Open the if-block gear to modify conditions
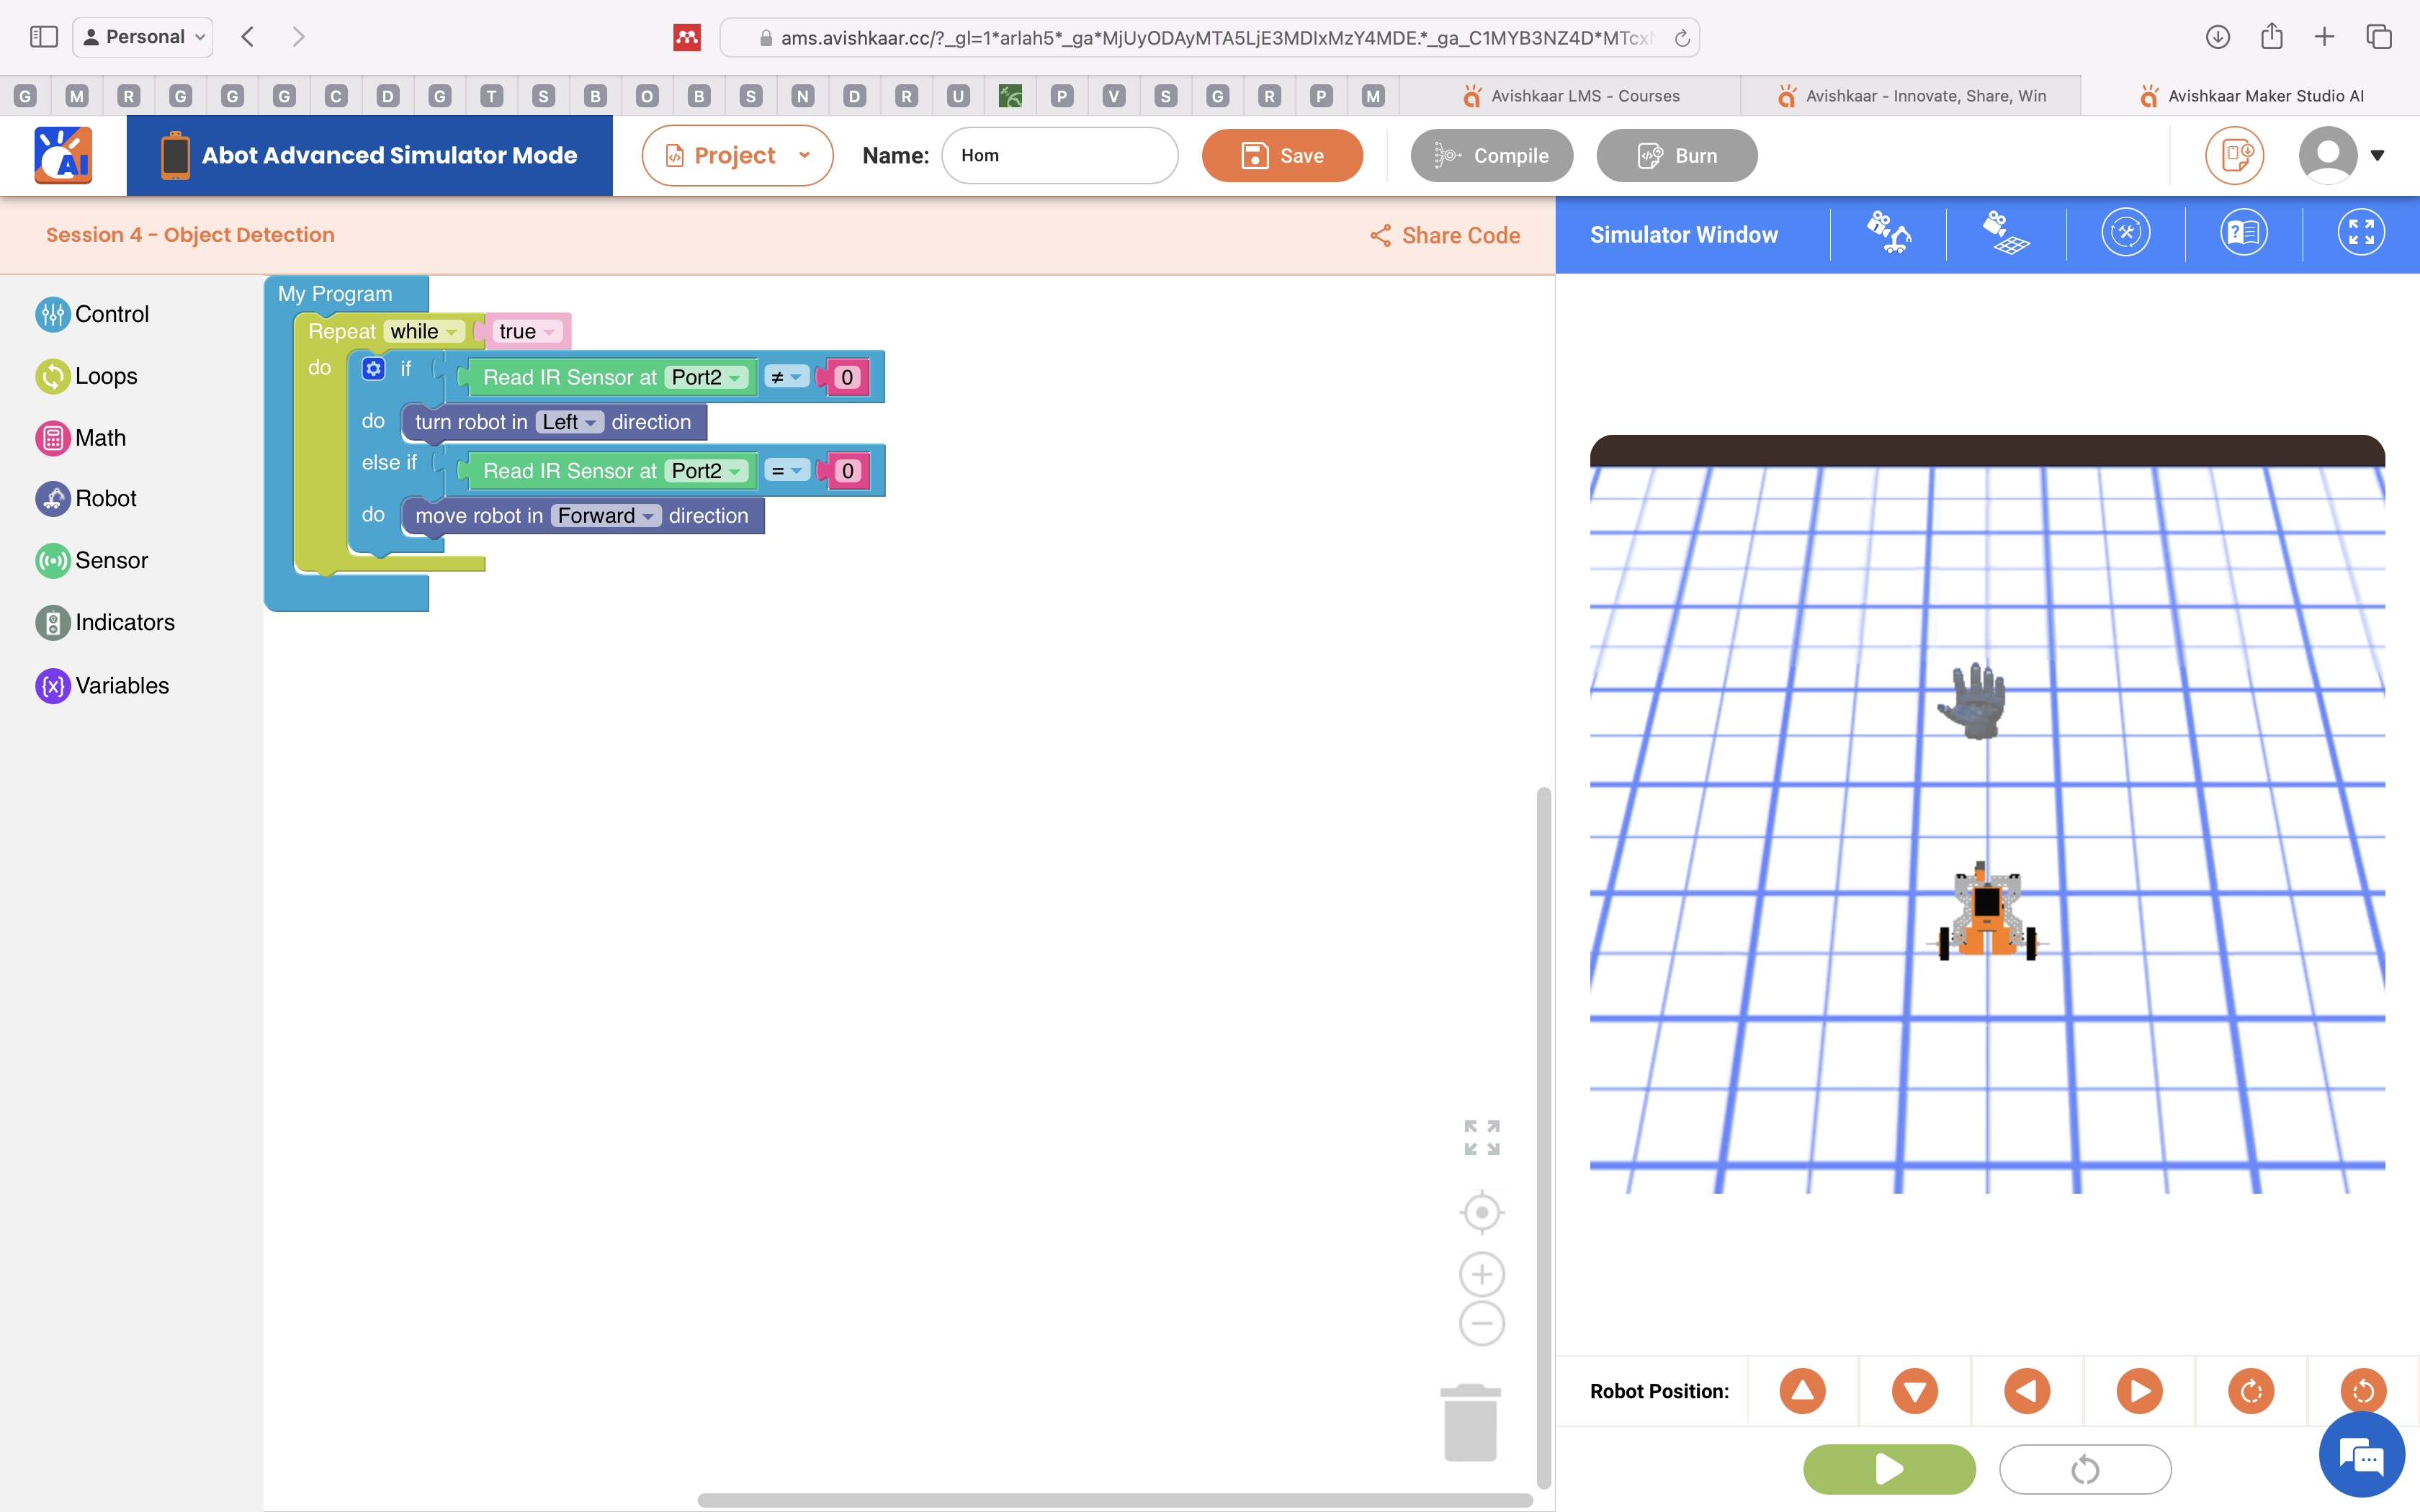Screen dimensions: 2420x1512 [x=373, y=368]
